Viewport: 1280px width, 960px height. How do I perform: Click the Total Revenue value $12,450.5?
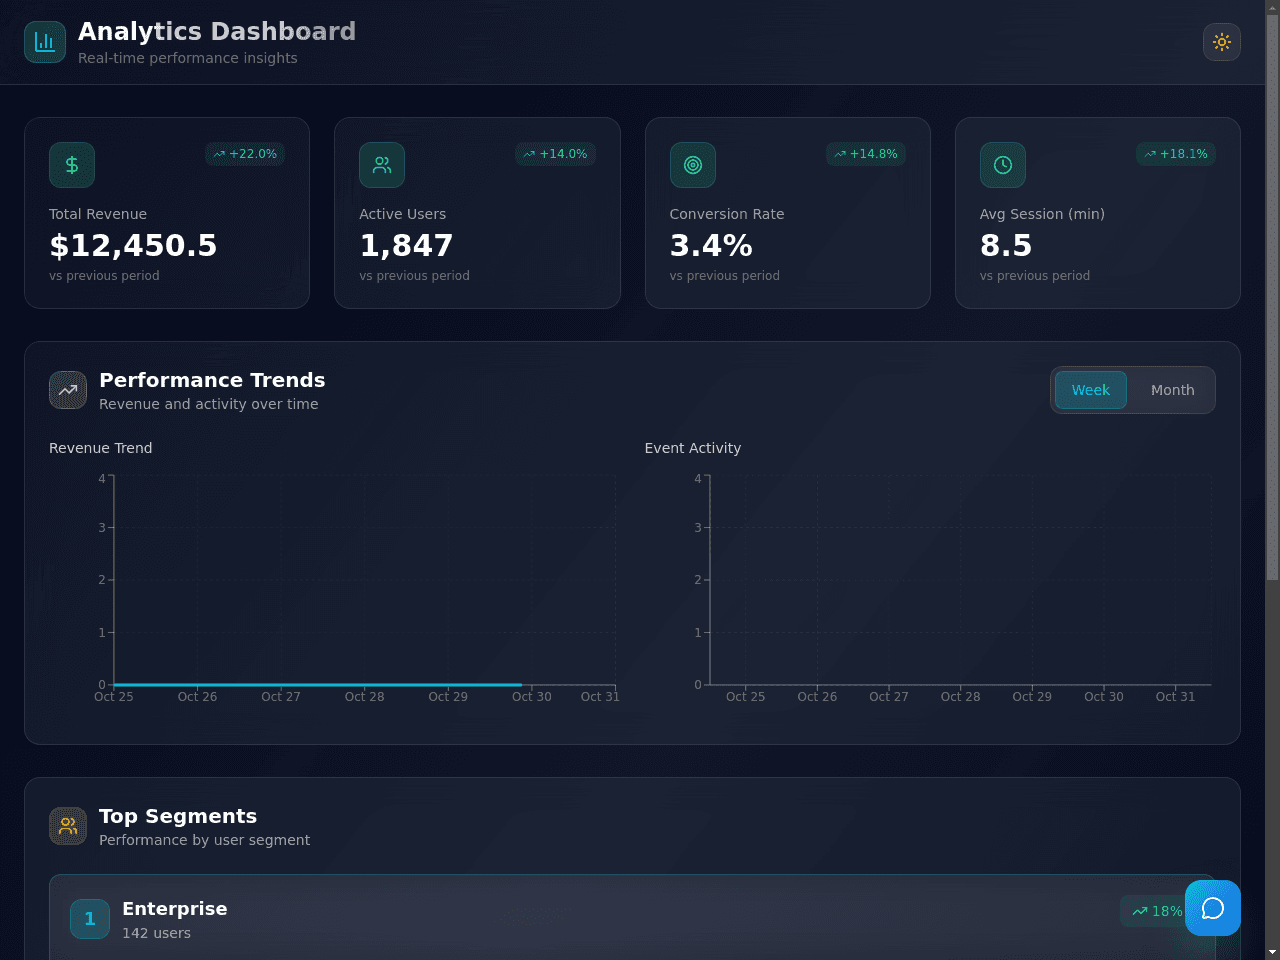click(x=133, y=245)
